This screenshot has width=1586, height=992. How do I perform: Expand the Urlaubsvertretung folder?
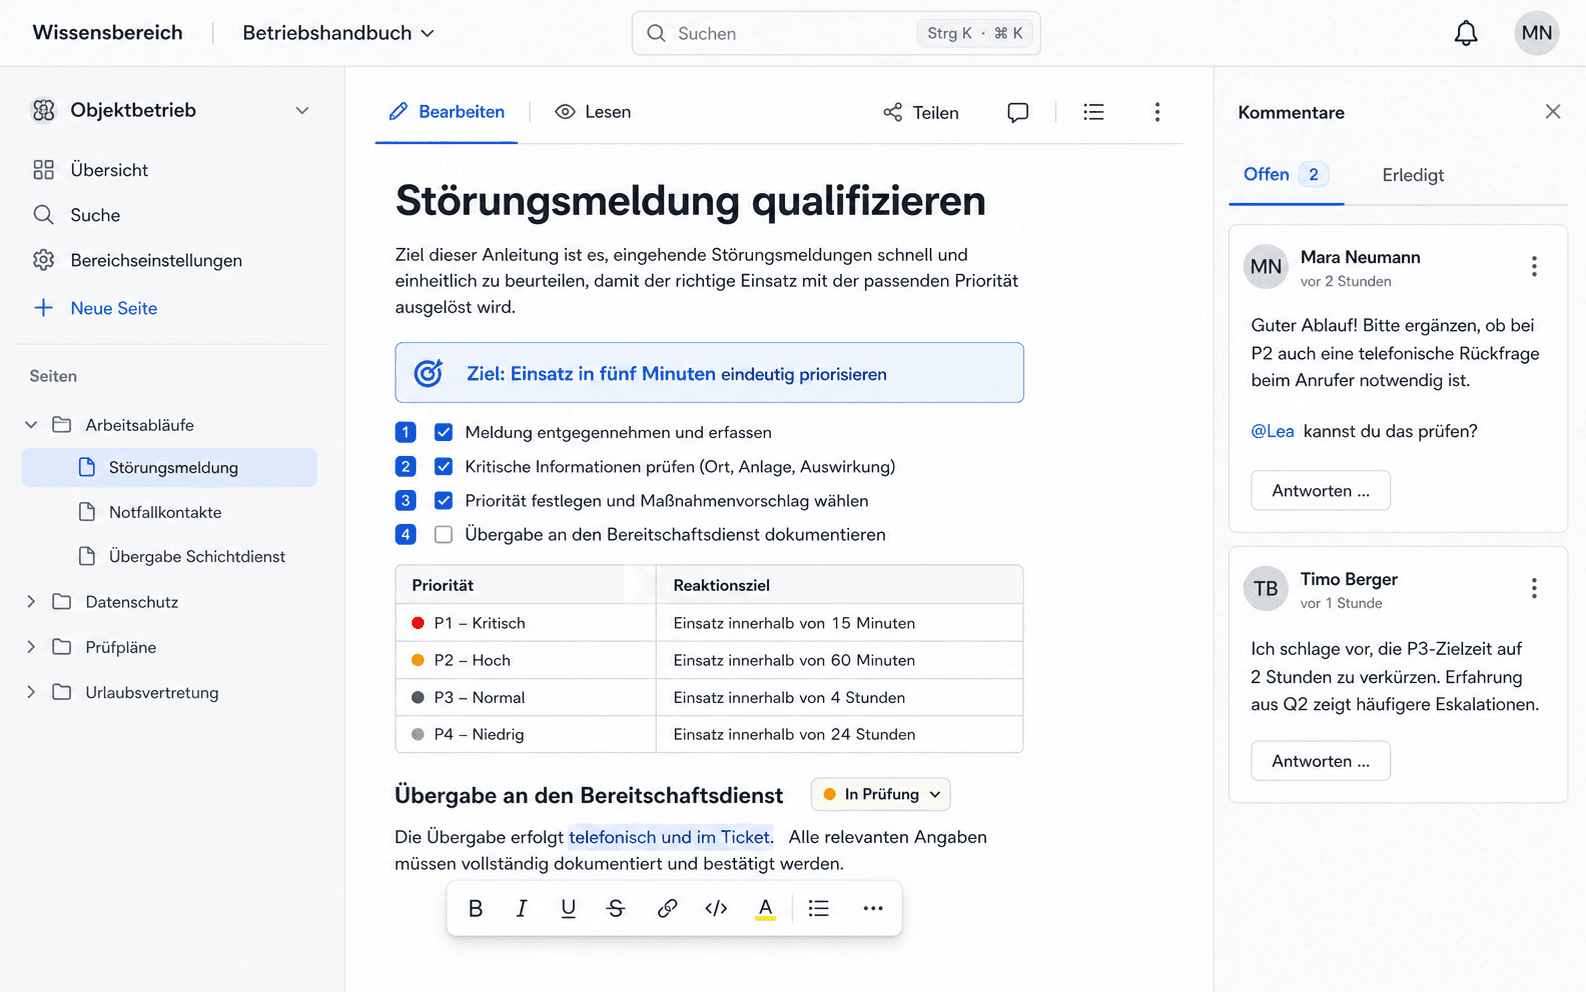tap(31, 692)
